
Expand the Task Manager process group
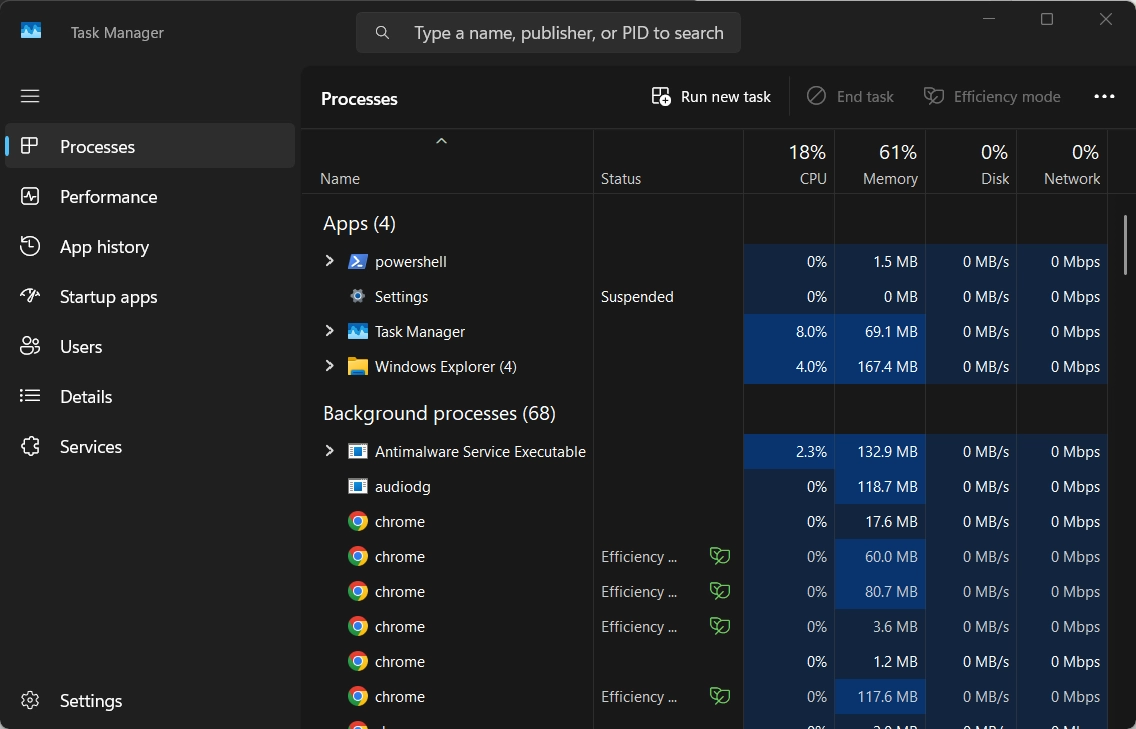click(x=330, y=331)
